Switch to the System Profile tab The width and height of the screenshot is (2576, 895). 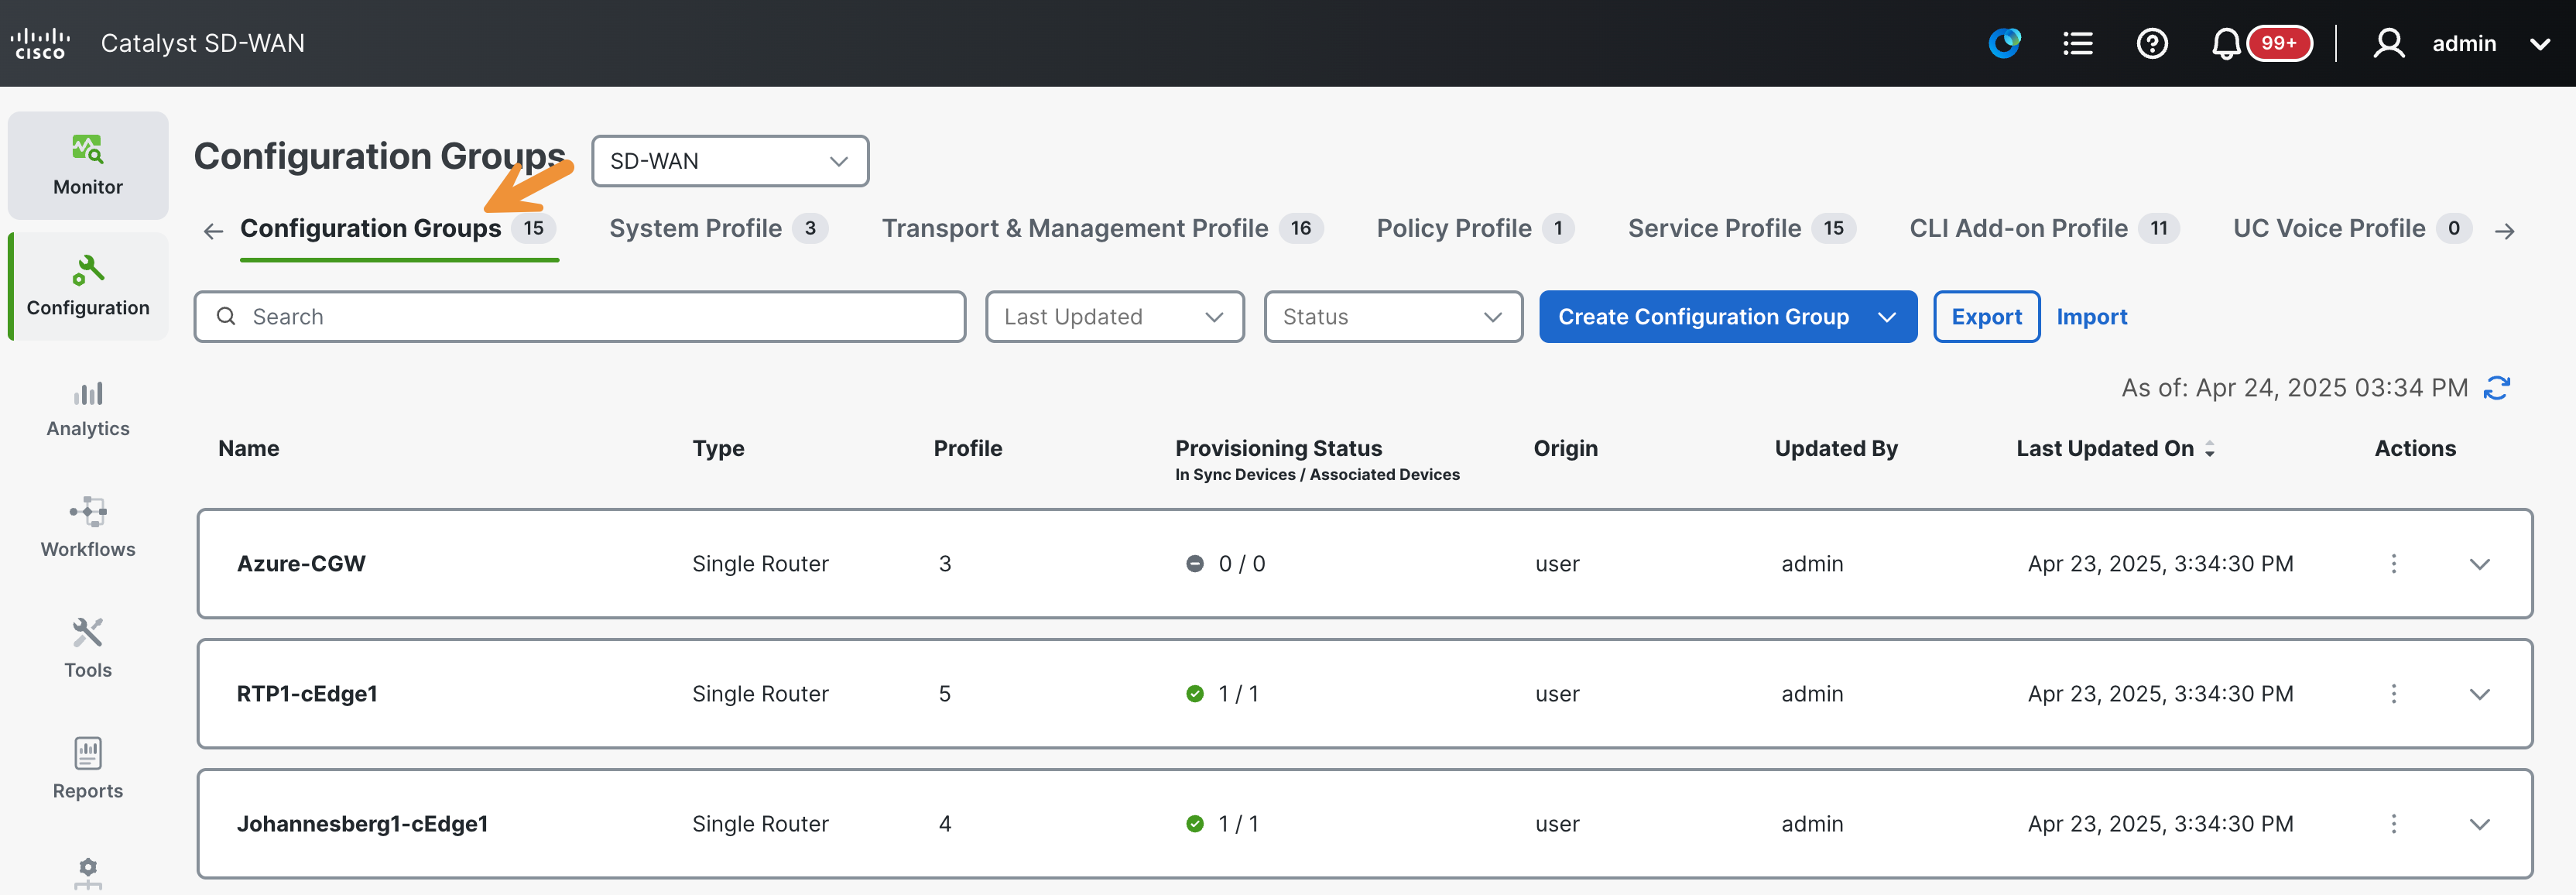pos(718,229)
